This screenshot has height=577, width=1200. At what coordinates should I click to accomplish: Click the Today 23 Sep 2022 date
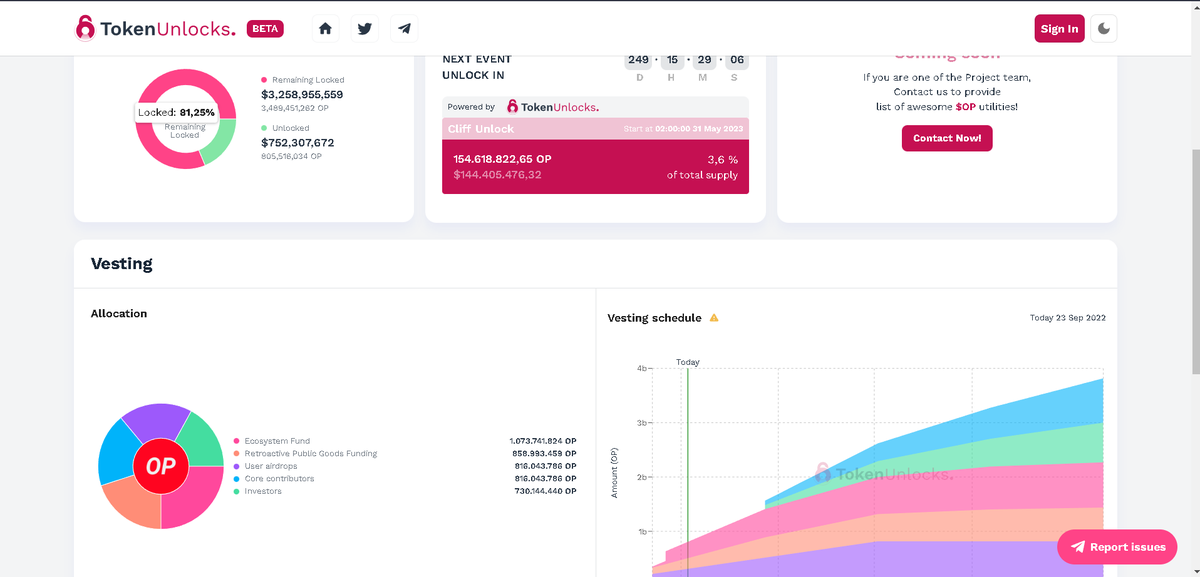coord(1068,318)
